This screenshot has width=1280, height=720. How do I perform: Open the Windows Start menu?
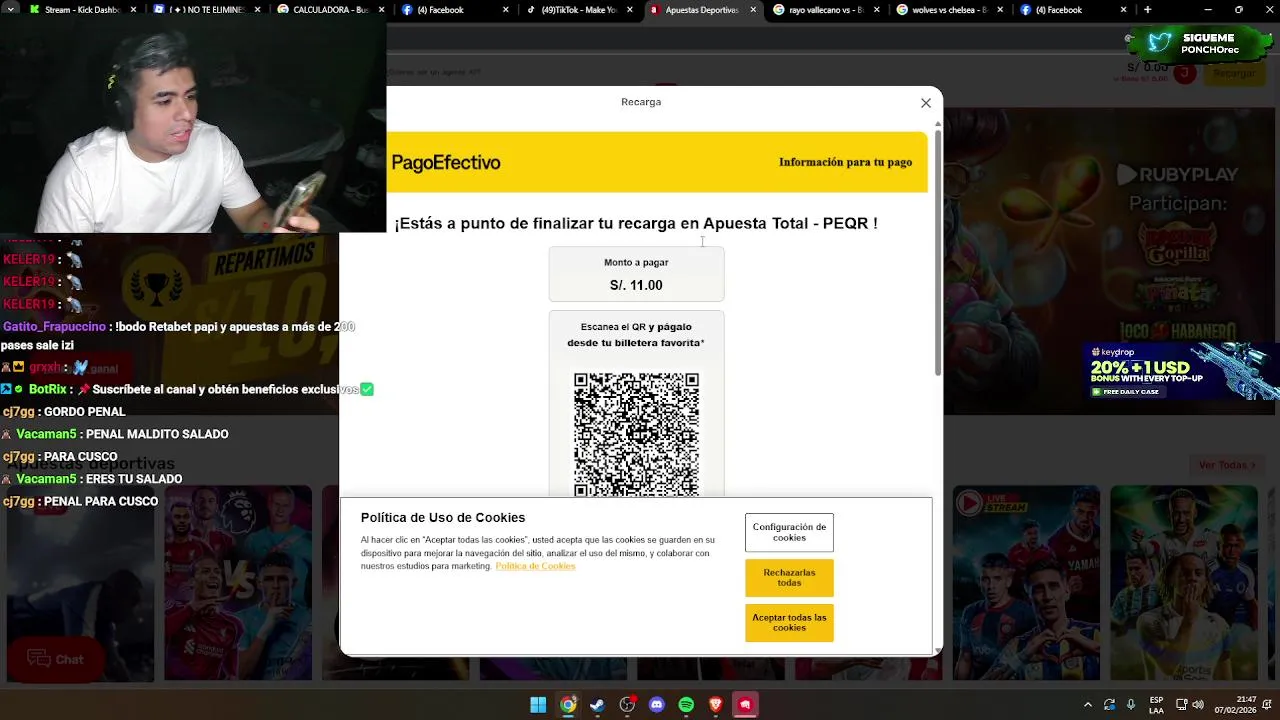[x=538, y=705]
